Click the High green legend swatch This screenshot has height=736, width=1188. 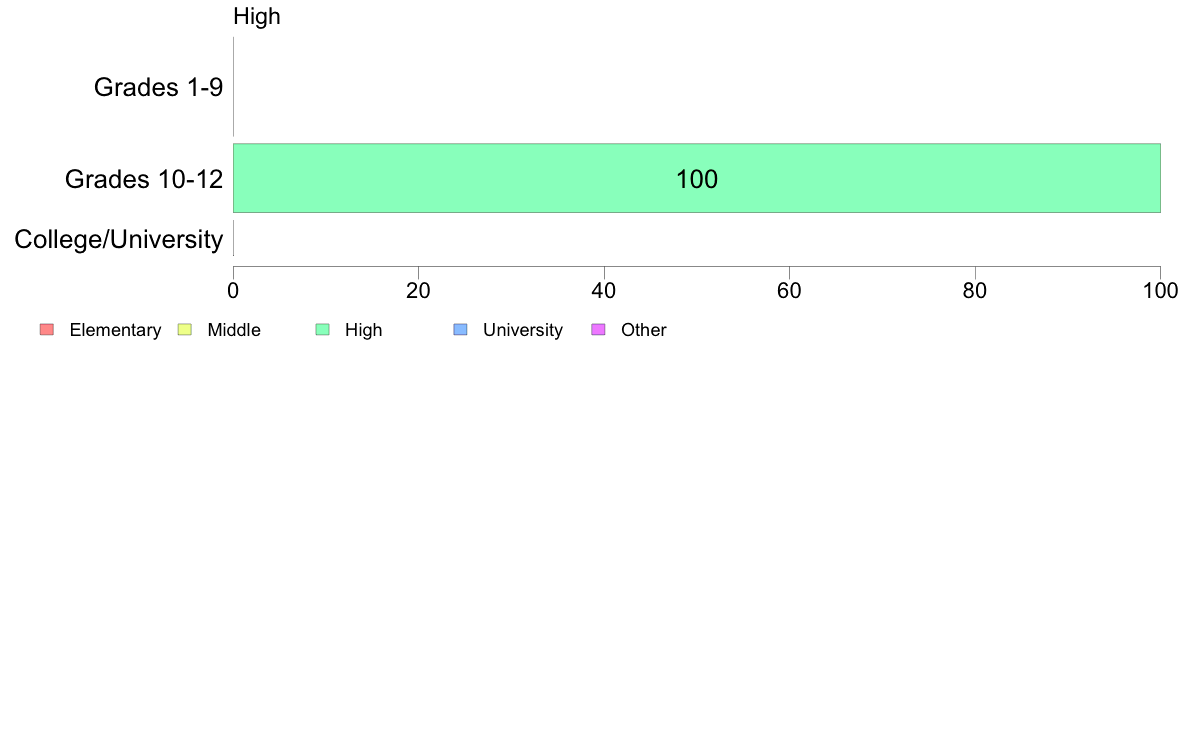point(322,330)
